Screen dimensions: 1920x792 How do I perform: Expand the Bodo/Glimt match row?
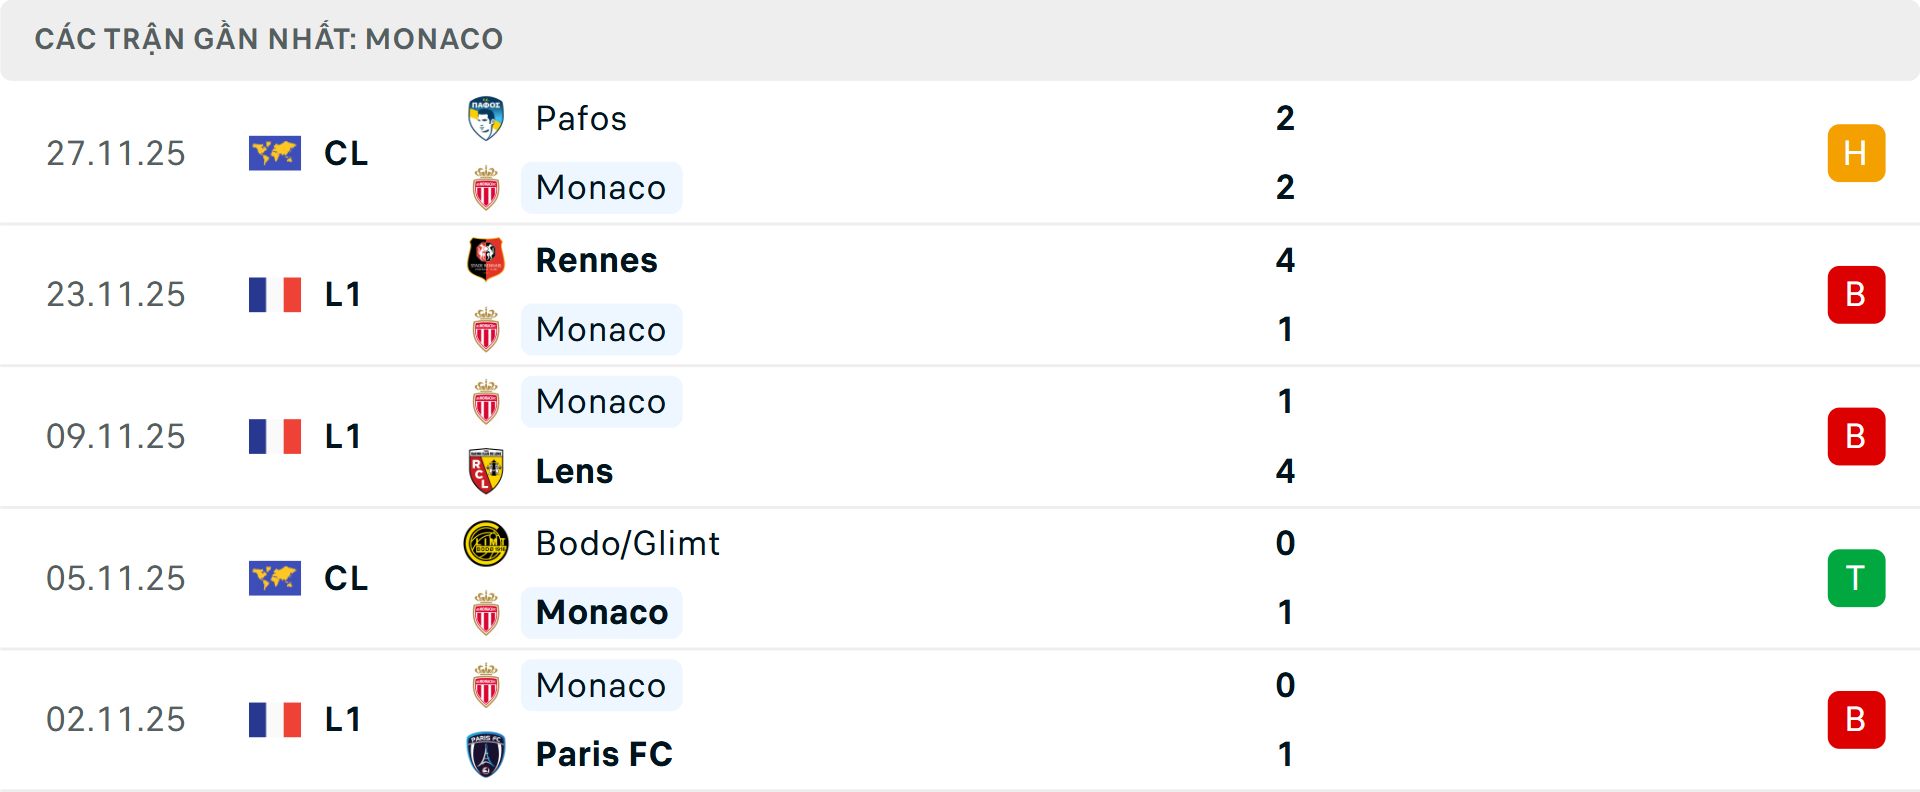pyautogui.click(x=960, y=578)
